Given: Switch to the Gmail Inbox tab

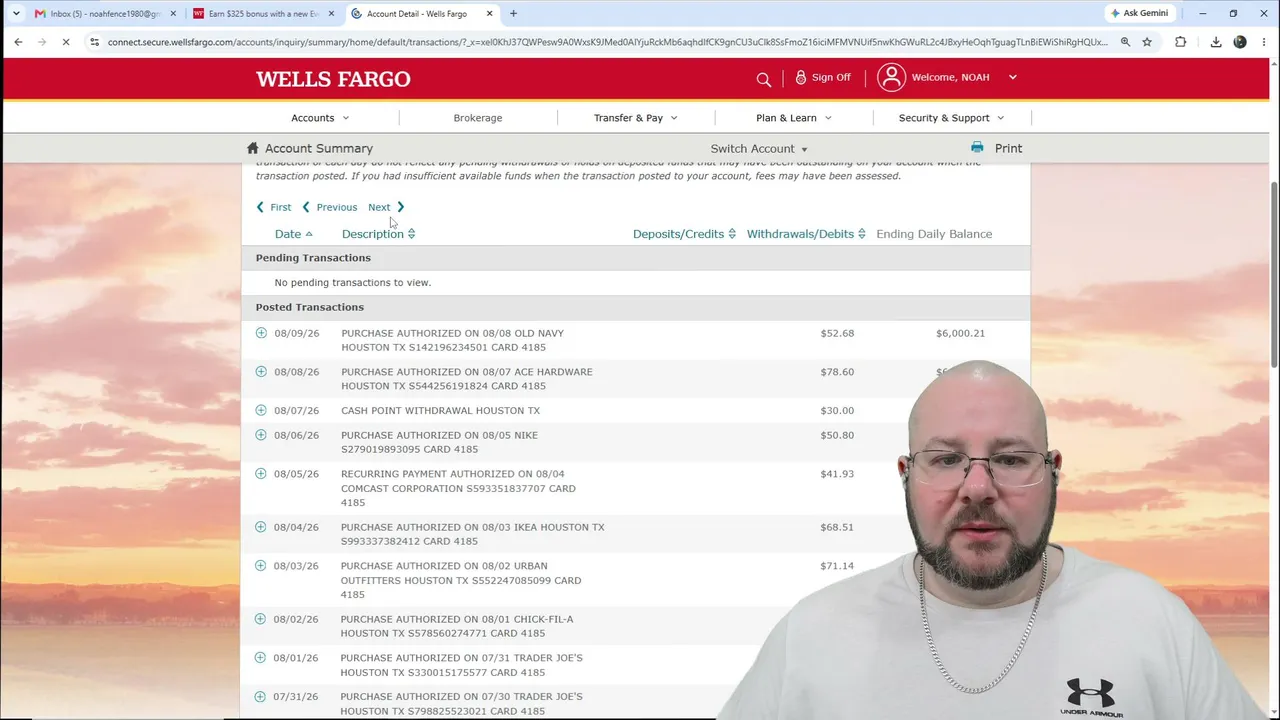Looking at the screenshot, I should [104, 14].
